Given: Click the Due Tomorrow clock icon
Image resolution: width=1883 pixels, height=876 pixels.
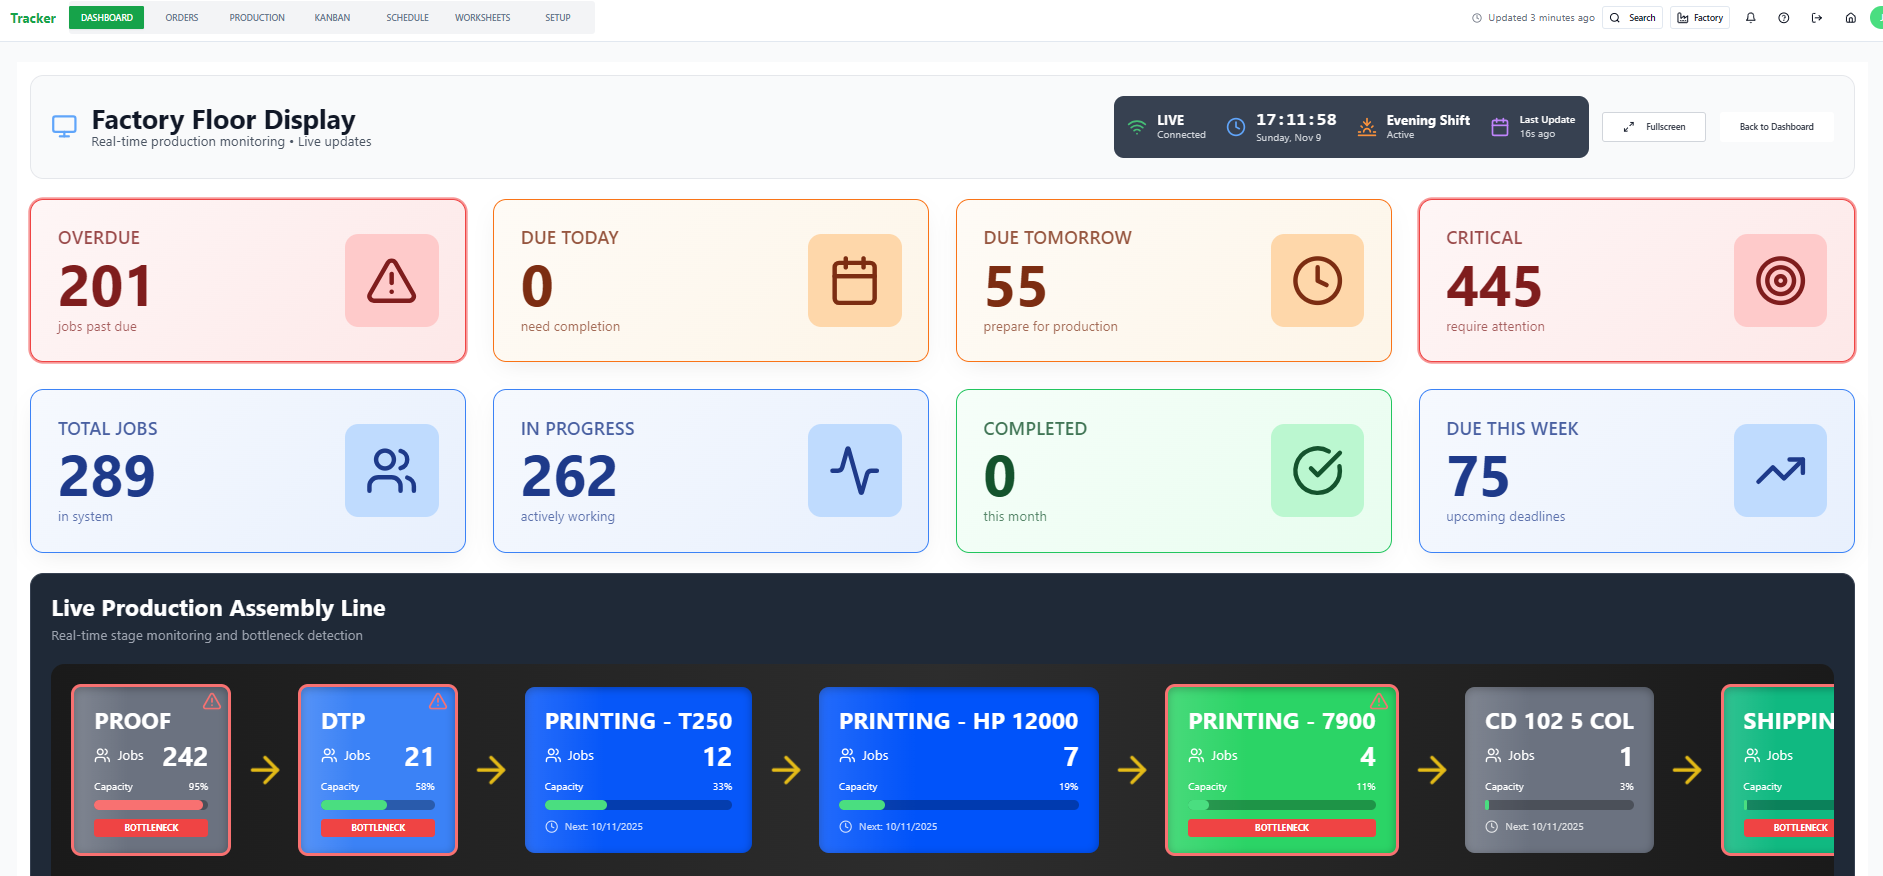Looking at the screenshot, I should click(x=1317, y=281).
